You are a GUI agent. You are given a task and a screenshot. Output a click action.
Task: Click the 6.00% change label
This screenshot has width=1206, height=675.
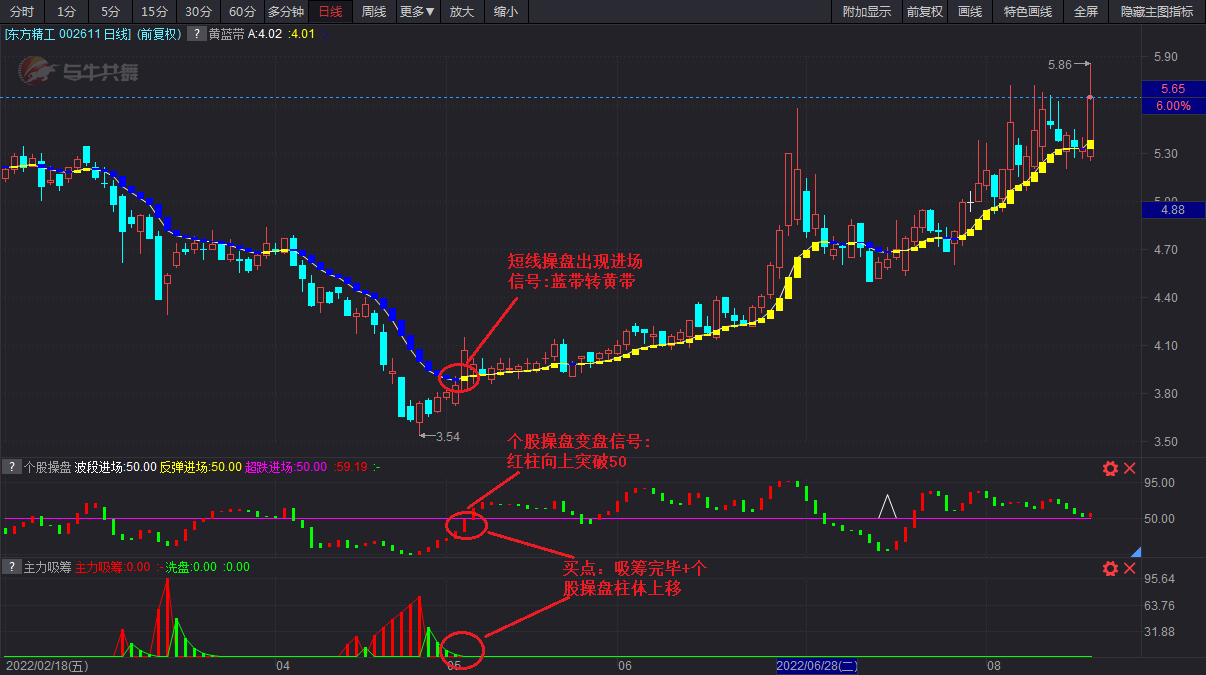click(1172, 105)
